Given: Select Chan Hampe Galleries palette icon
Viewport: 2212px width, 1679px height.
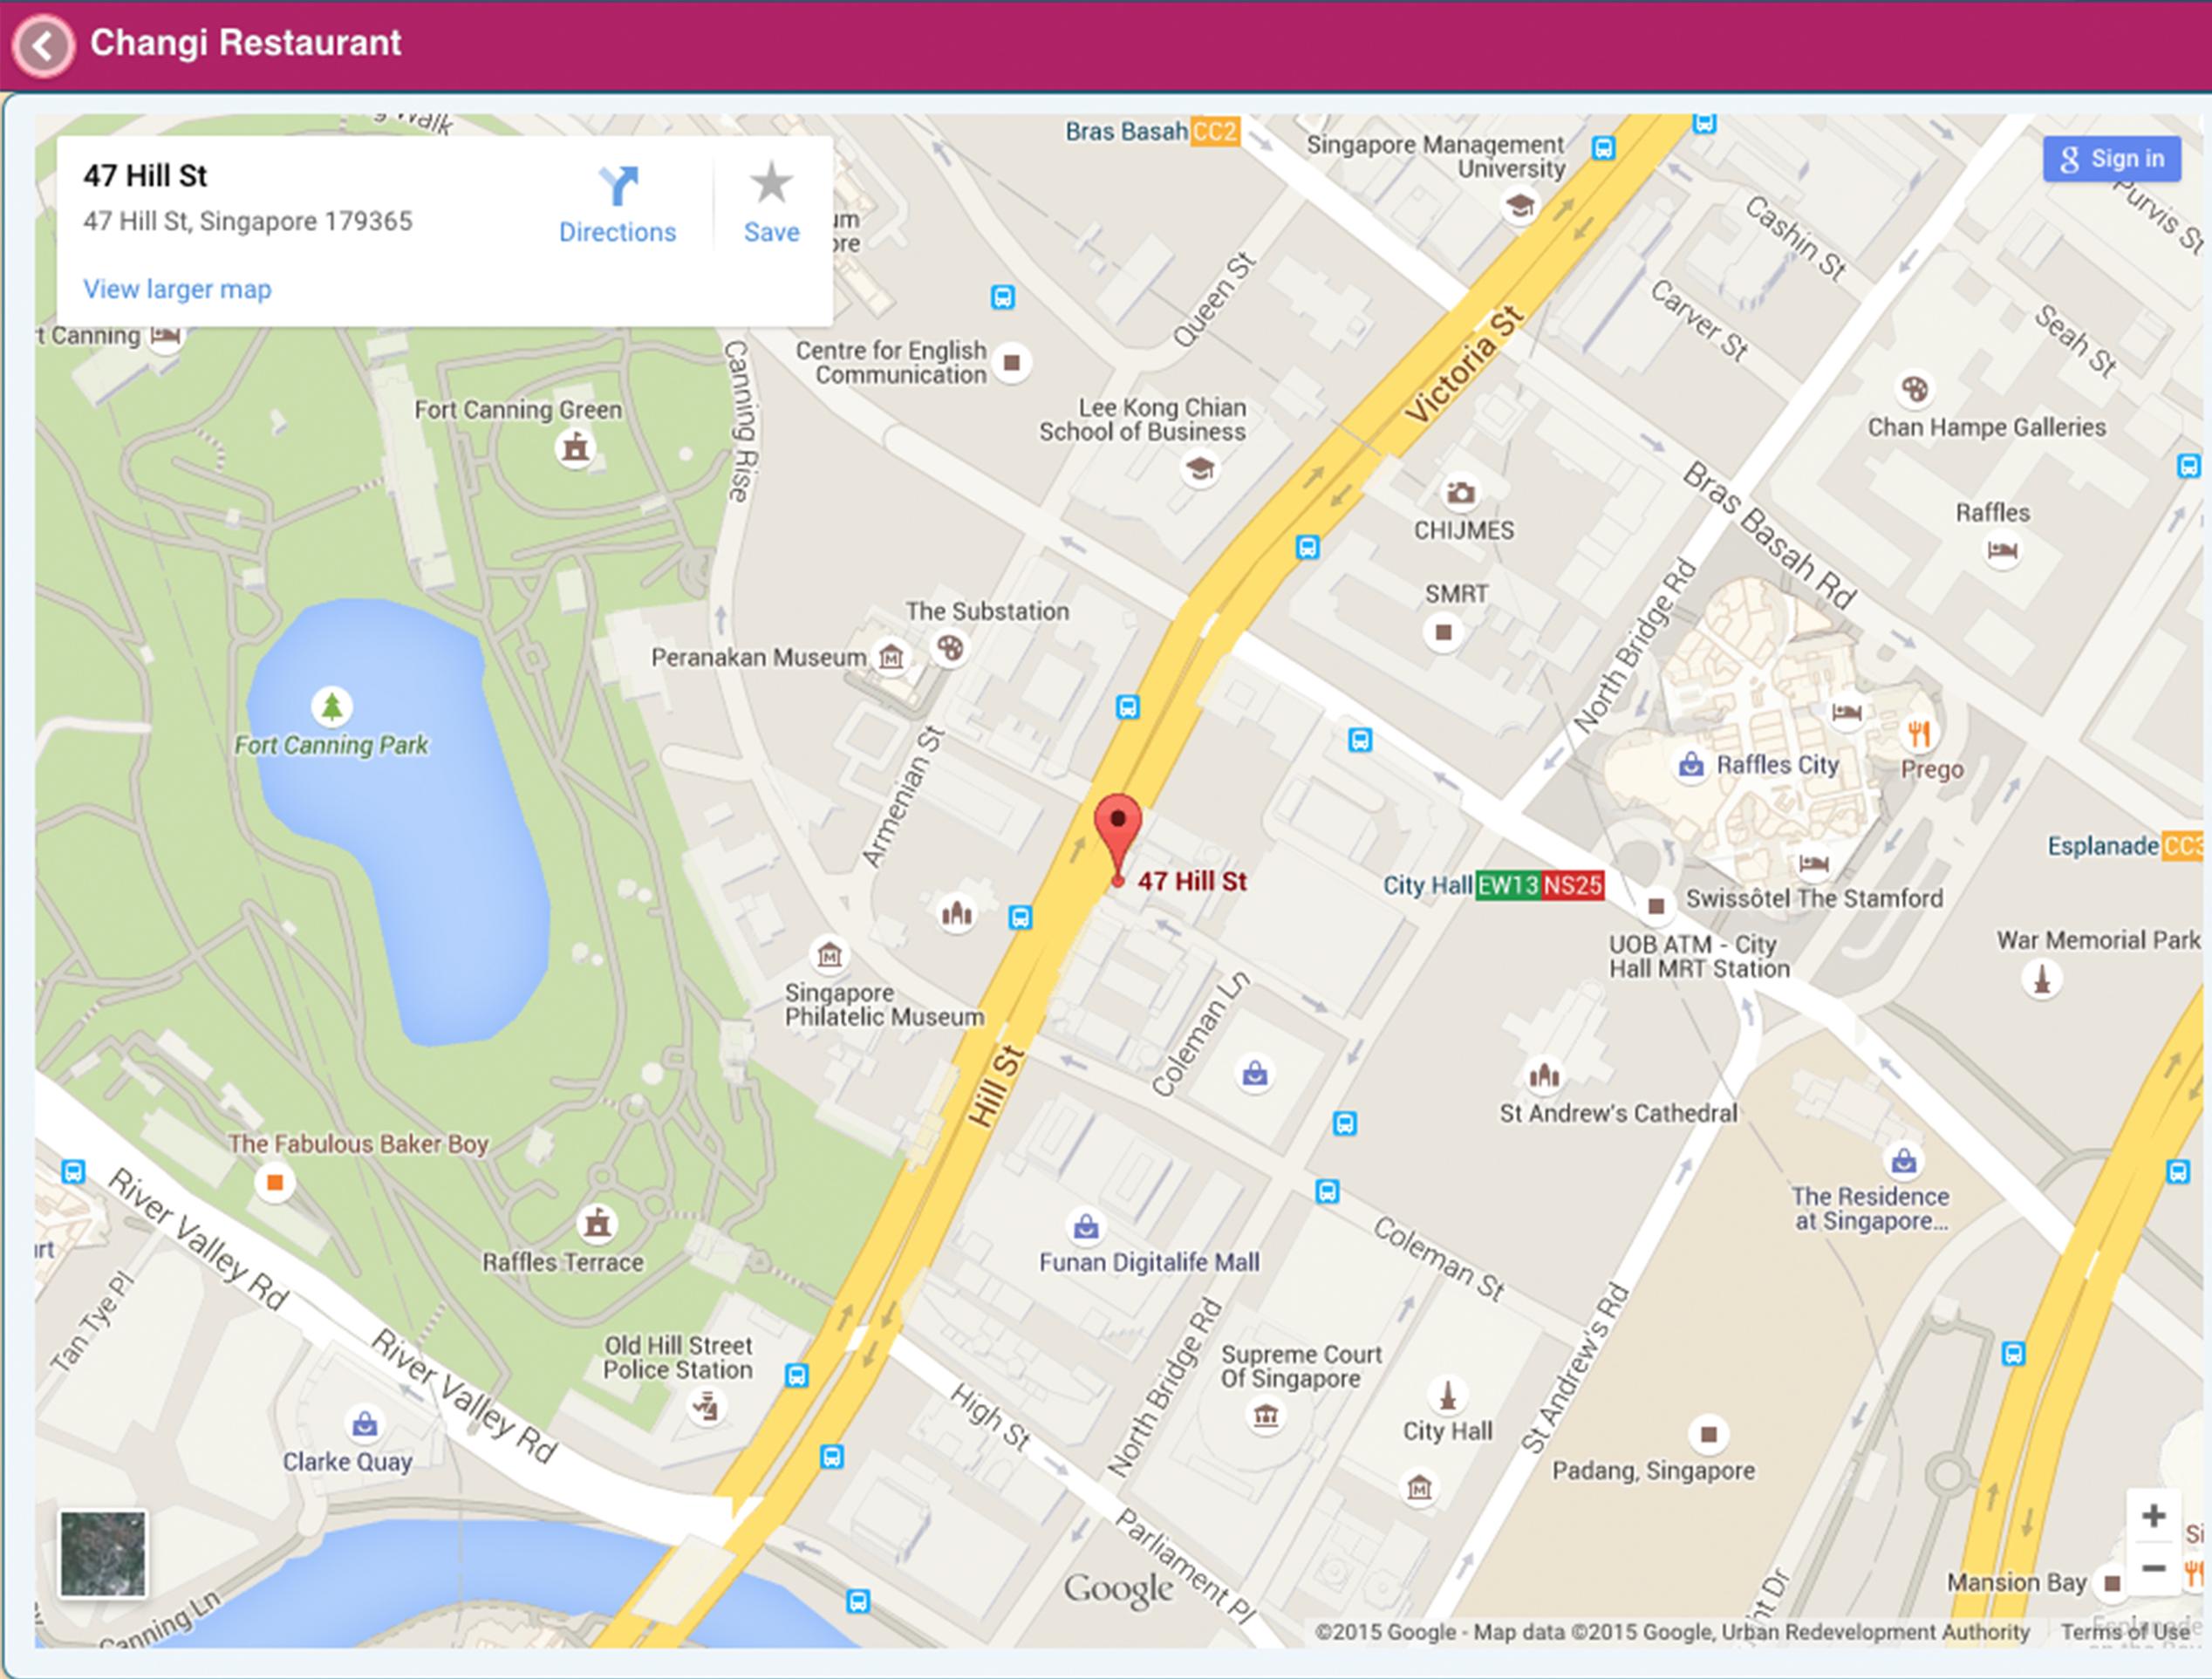Looking at the screenshot, I should 1914,389.
